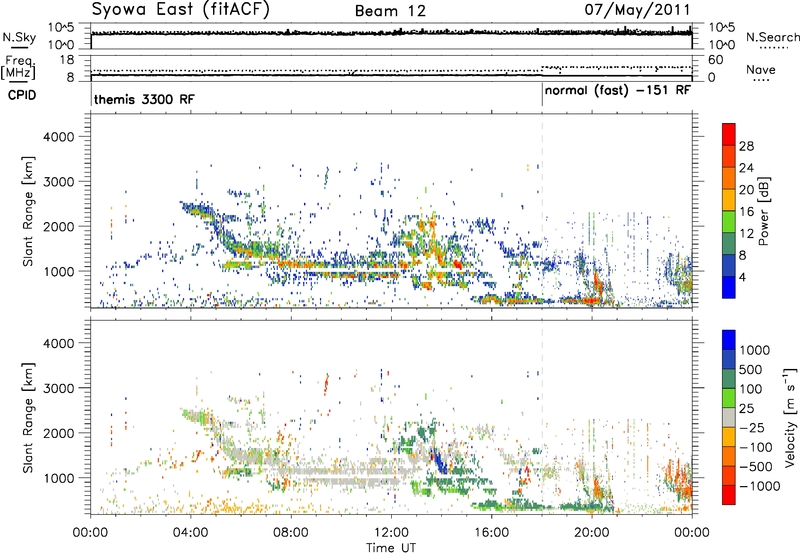The width and height of the screenshot is (800, 554).
Task: Click the "Velocity [m s-1]" colorbar title
Action: (790, 417)
